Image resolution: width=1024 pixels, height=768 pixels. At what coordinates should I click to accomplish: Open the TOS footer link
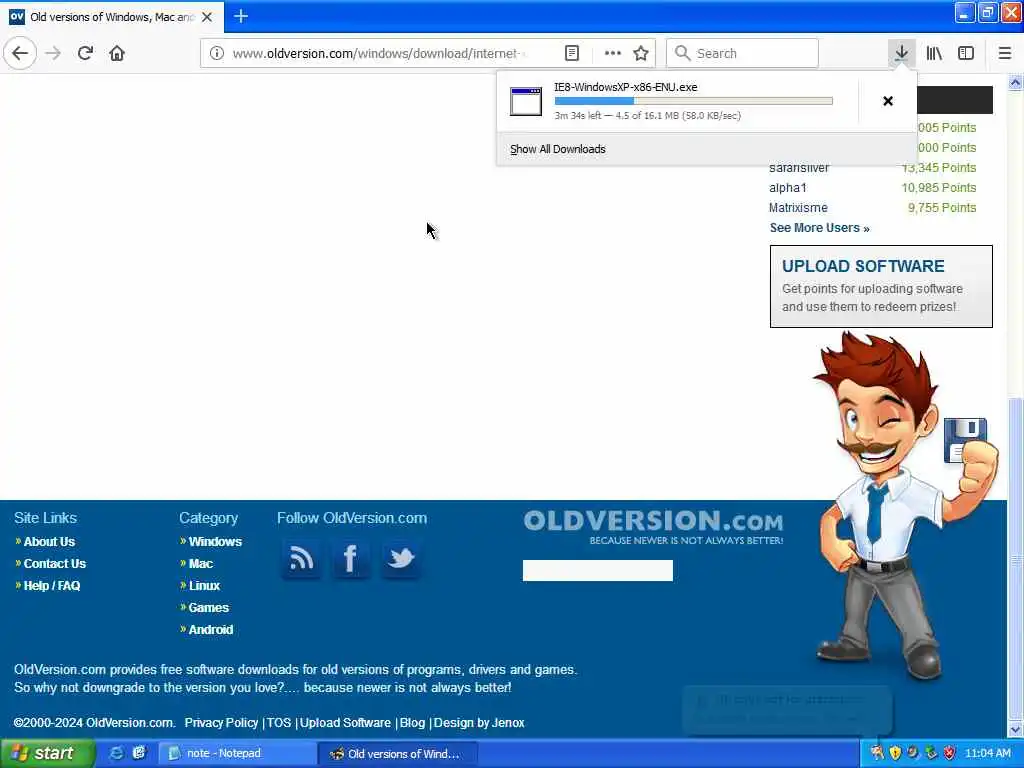tap(279, 723)
